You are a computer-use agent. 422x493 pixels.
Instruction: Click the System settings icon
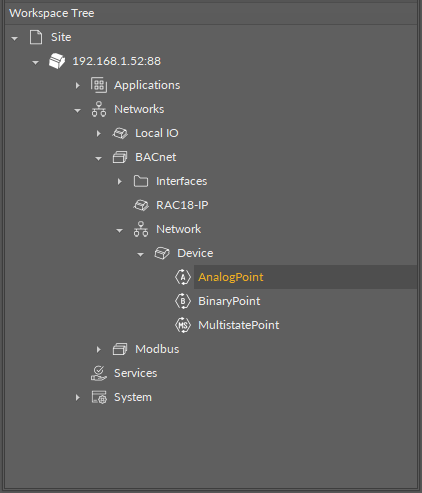(99, 397)
